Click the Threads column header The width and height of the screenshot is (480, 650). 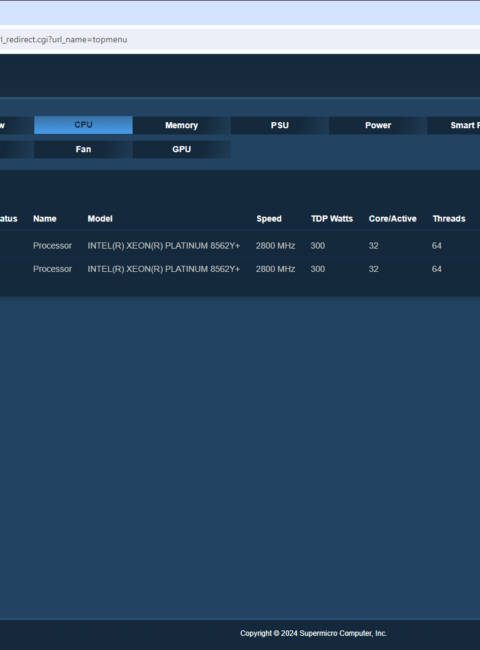(449, 219)
